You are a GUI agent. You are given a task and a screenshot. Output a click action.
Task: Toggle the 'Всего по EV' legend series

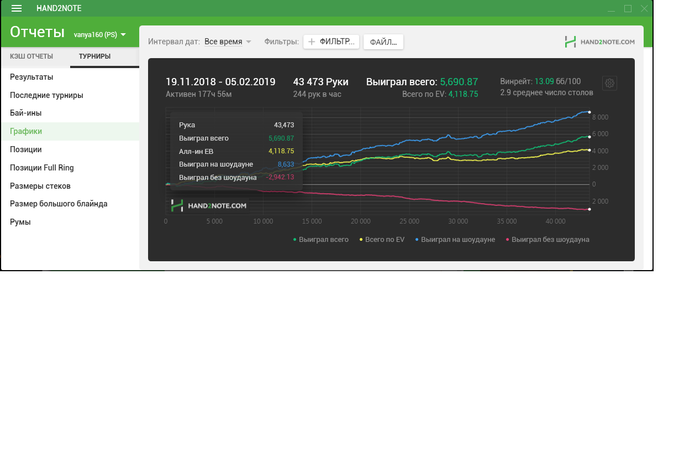click(x=382, y=240)
